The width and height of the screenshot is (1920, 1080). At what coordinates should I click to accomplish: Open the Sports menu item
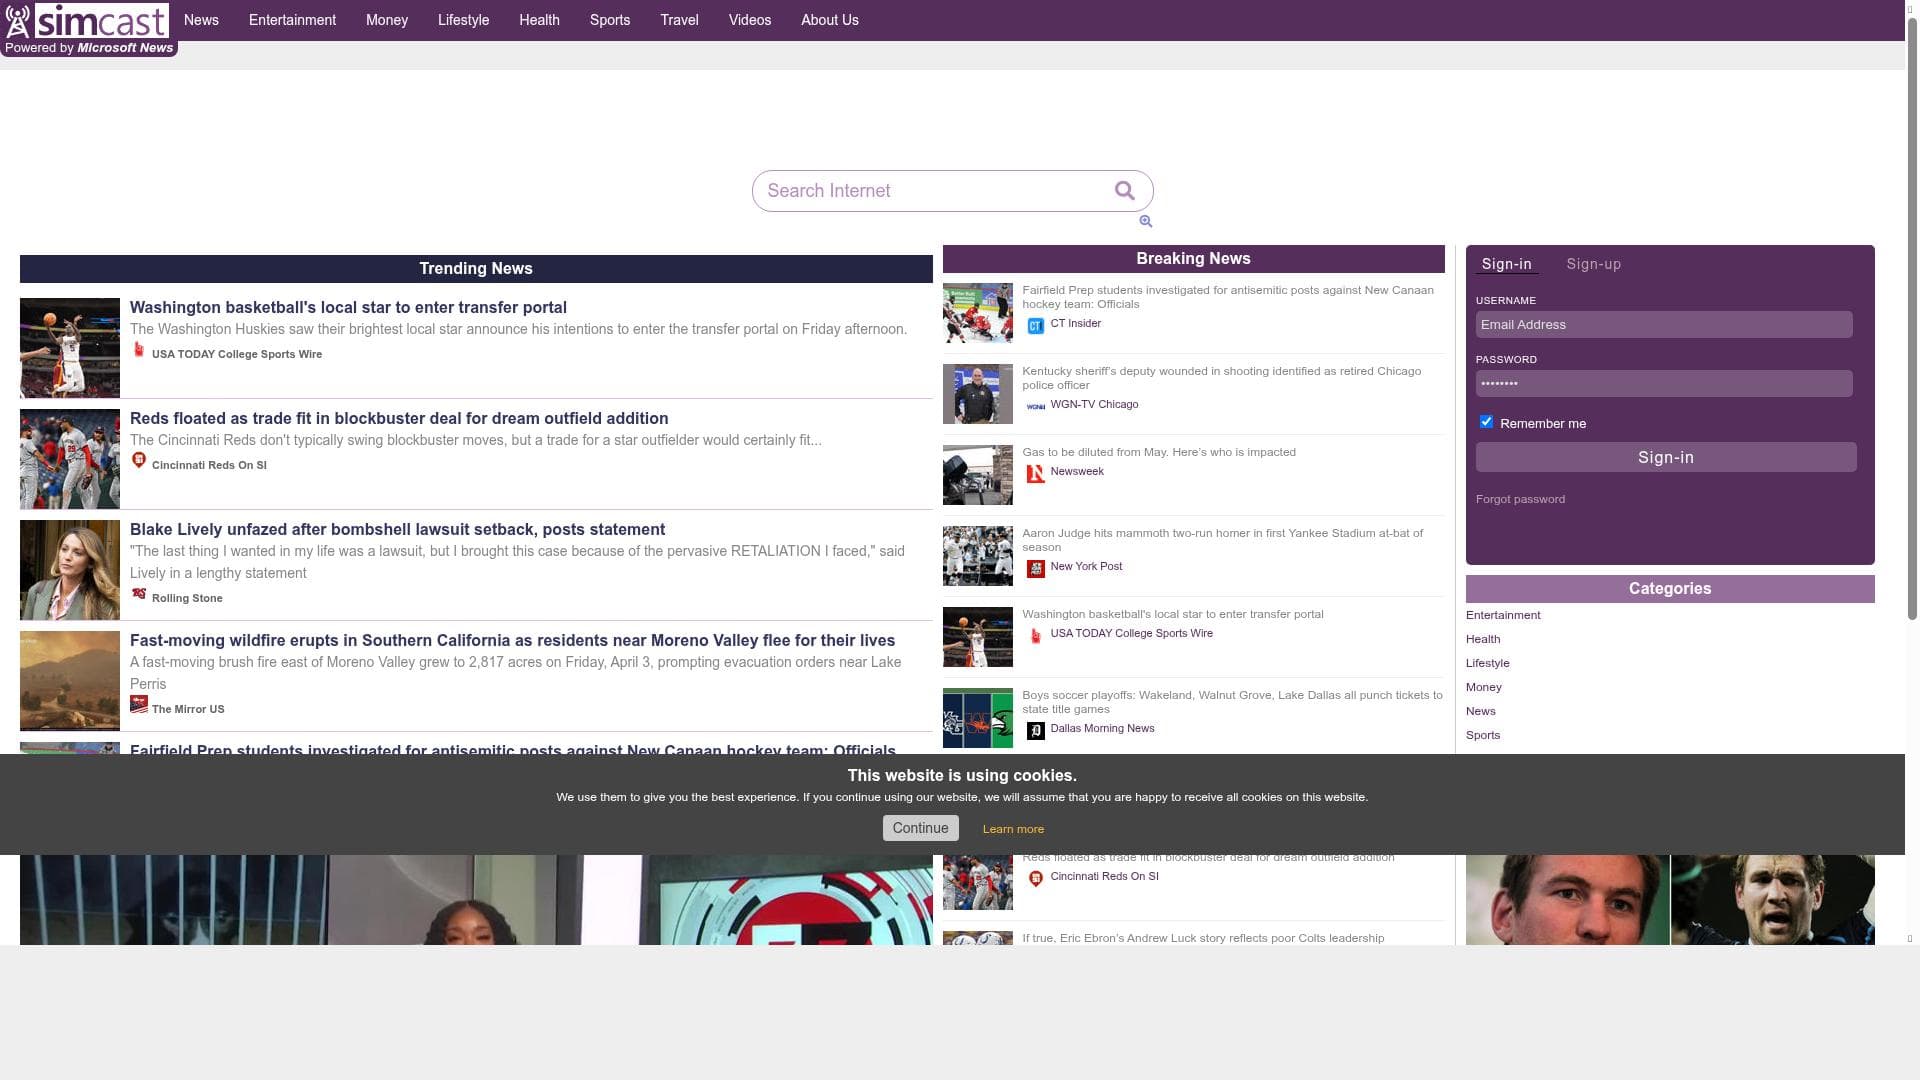click(609, 20)
